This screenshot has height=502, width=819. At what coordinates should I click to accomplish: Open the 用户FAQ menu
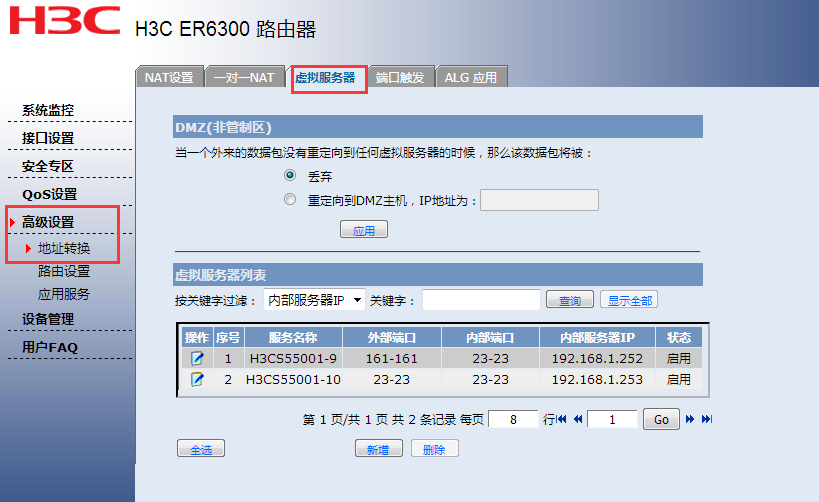coord(50,347)
